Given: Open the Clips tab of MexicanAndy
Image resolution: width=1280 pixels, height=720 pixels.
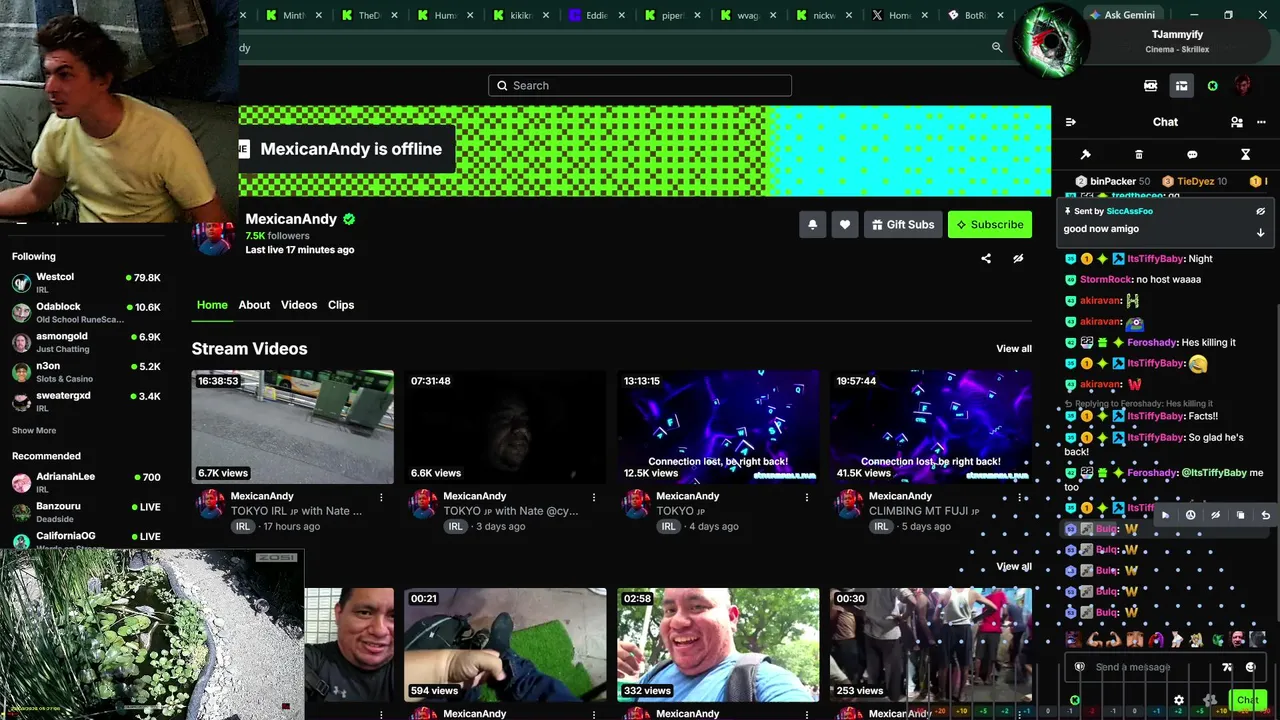Looking at the screenshot, I should click(x=341, y=305).
